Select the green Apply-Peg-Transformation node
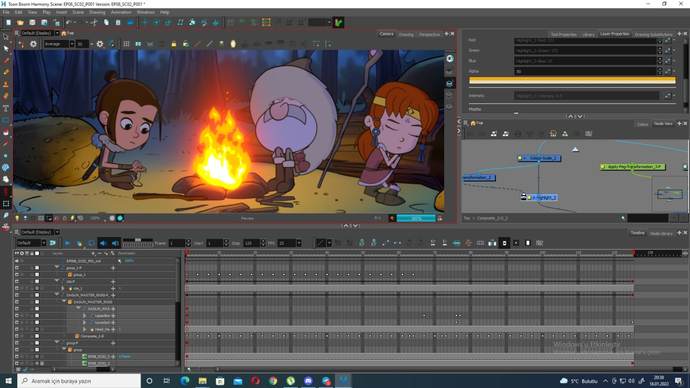The height and width of the screenshot is (388, 690). pos(633,167)
